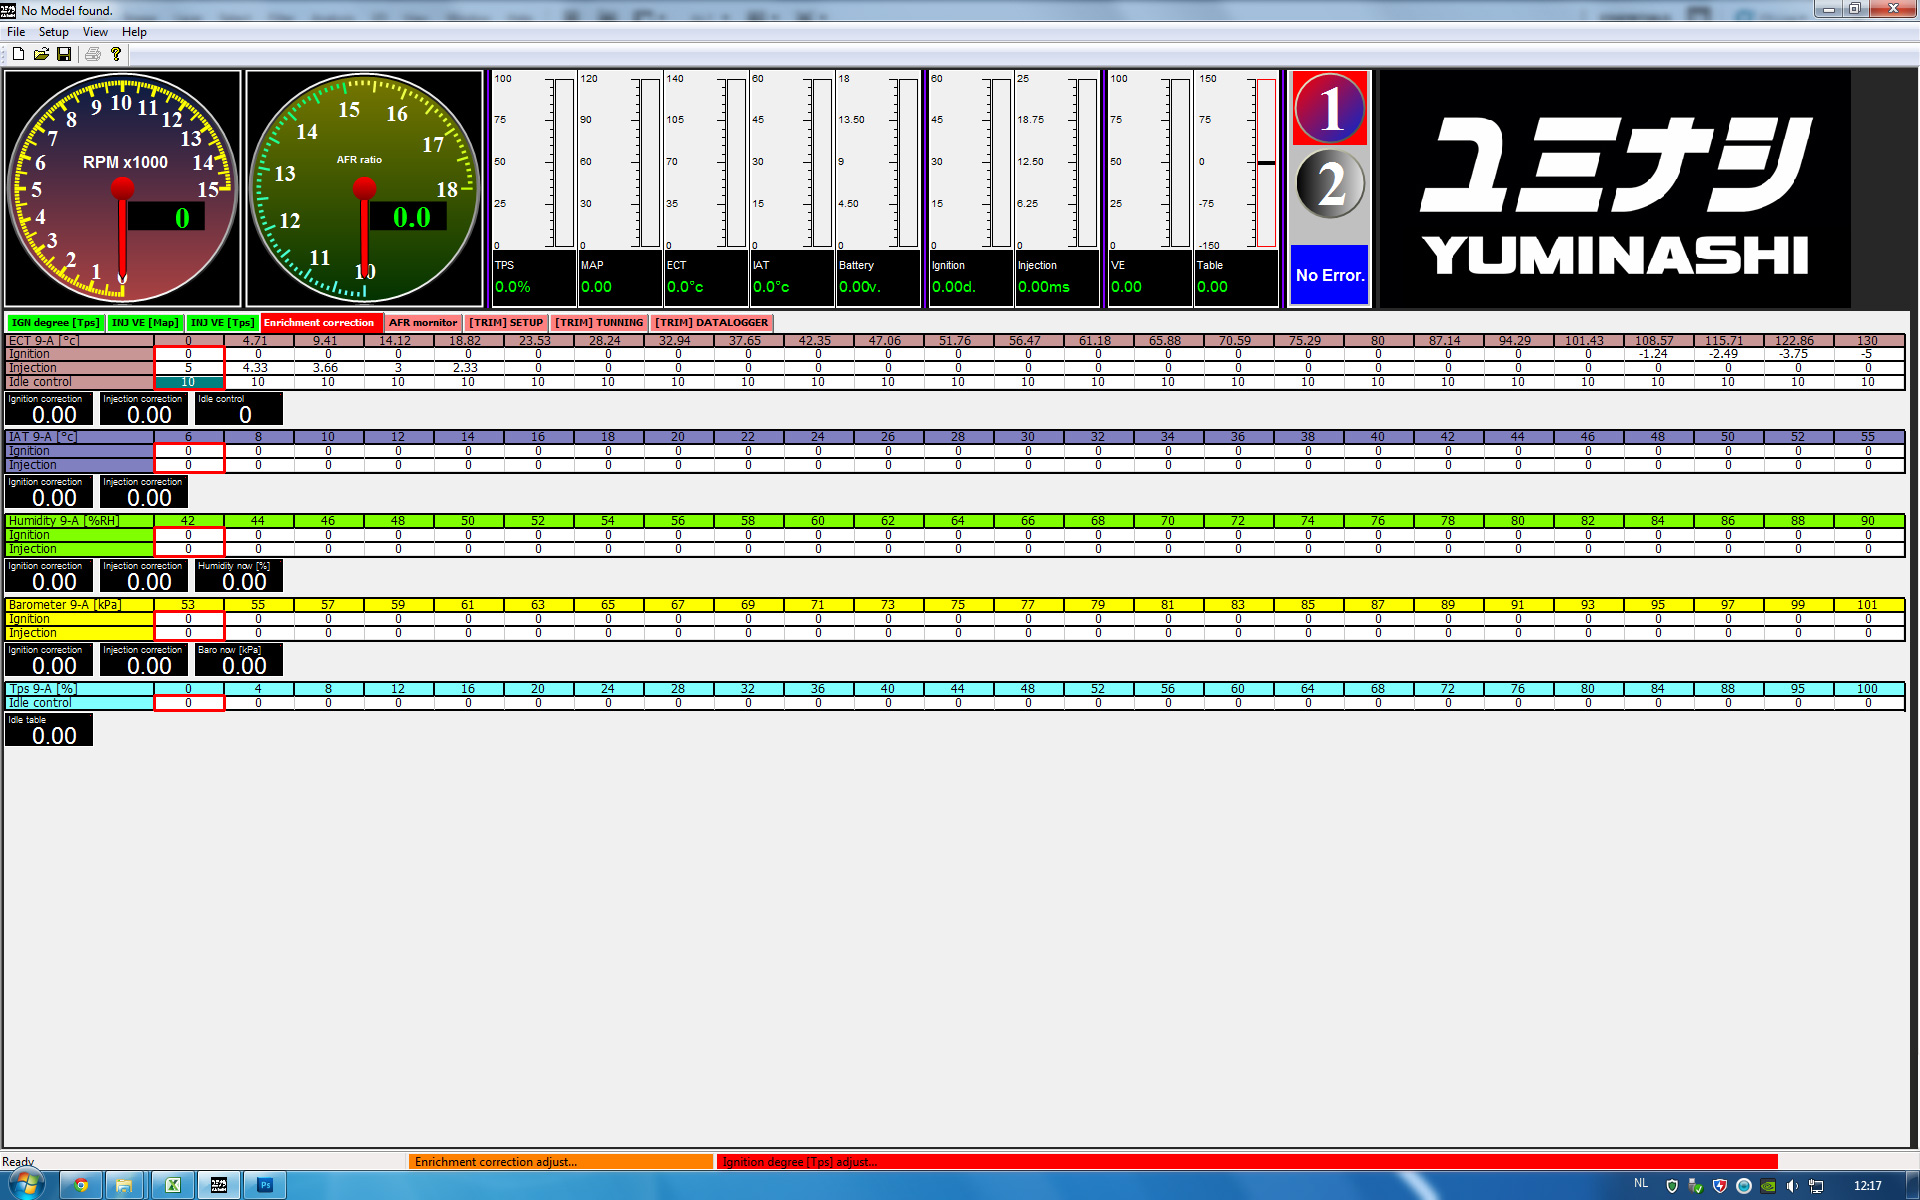Click the [TRIM] SETUP button
This screenshot has height=1200, width=1920.
pyautogui.click(x=506, y=322)
